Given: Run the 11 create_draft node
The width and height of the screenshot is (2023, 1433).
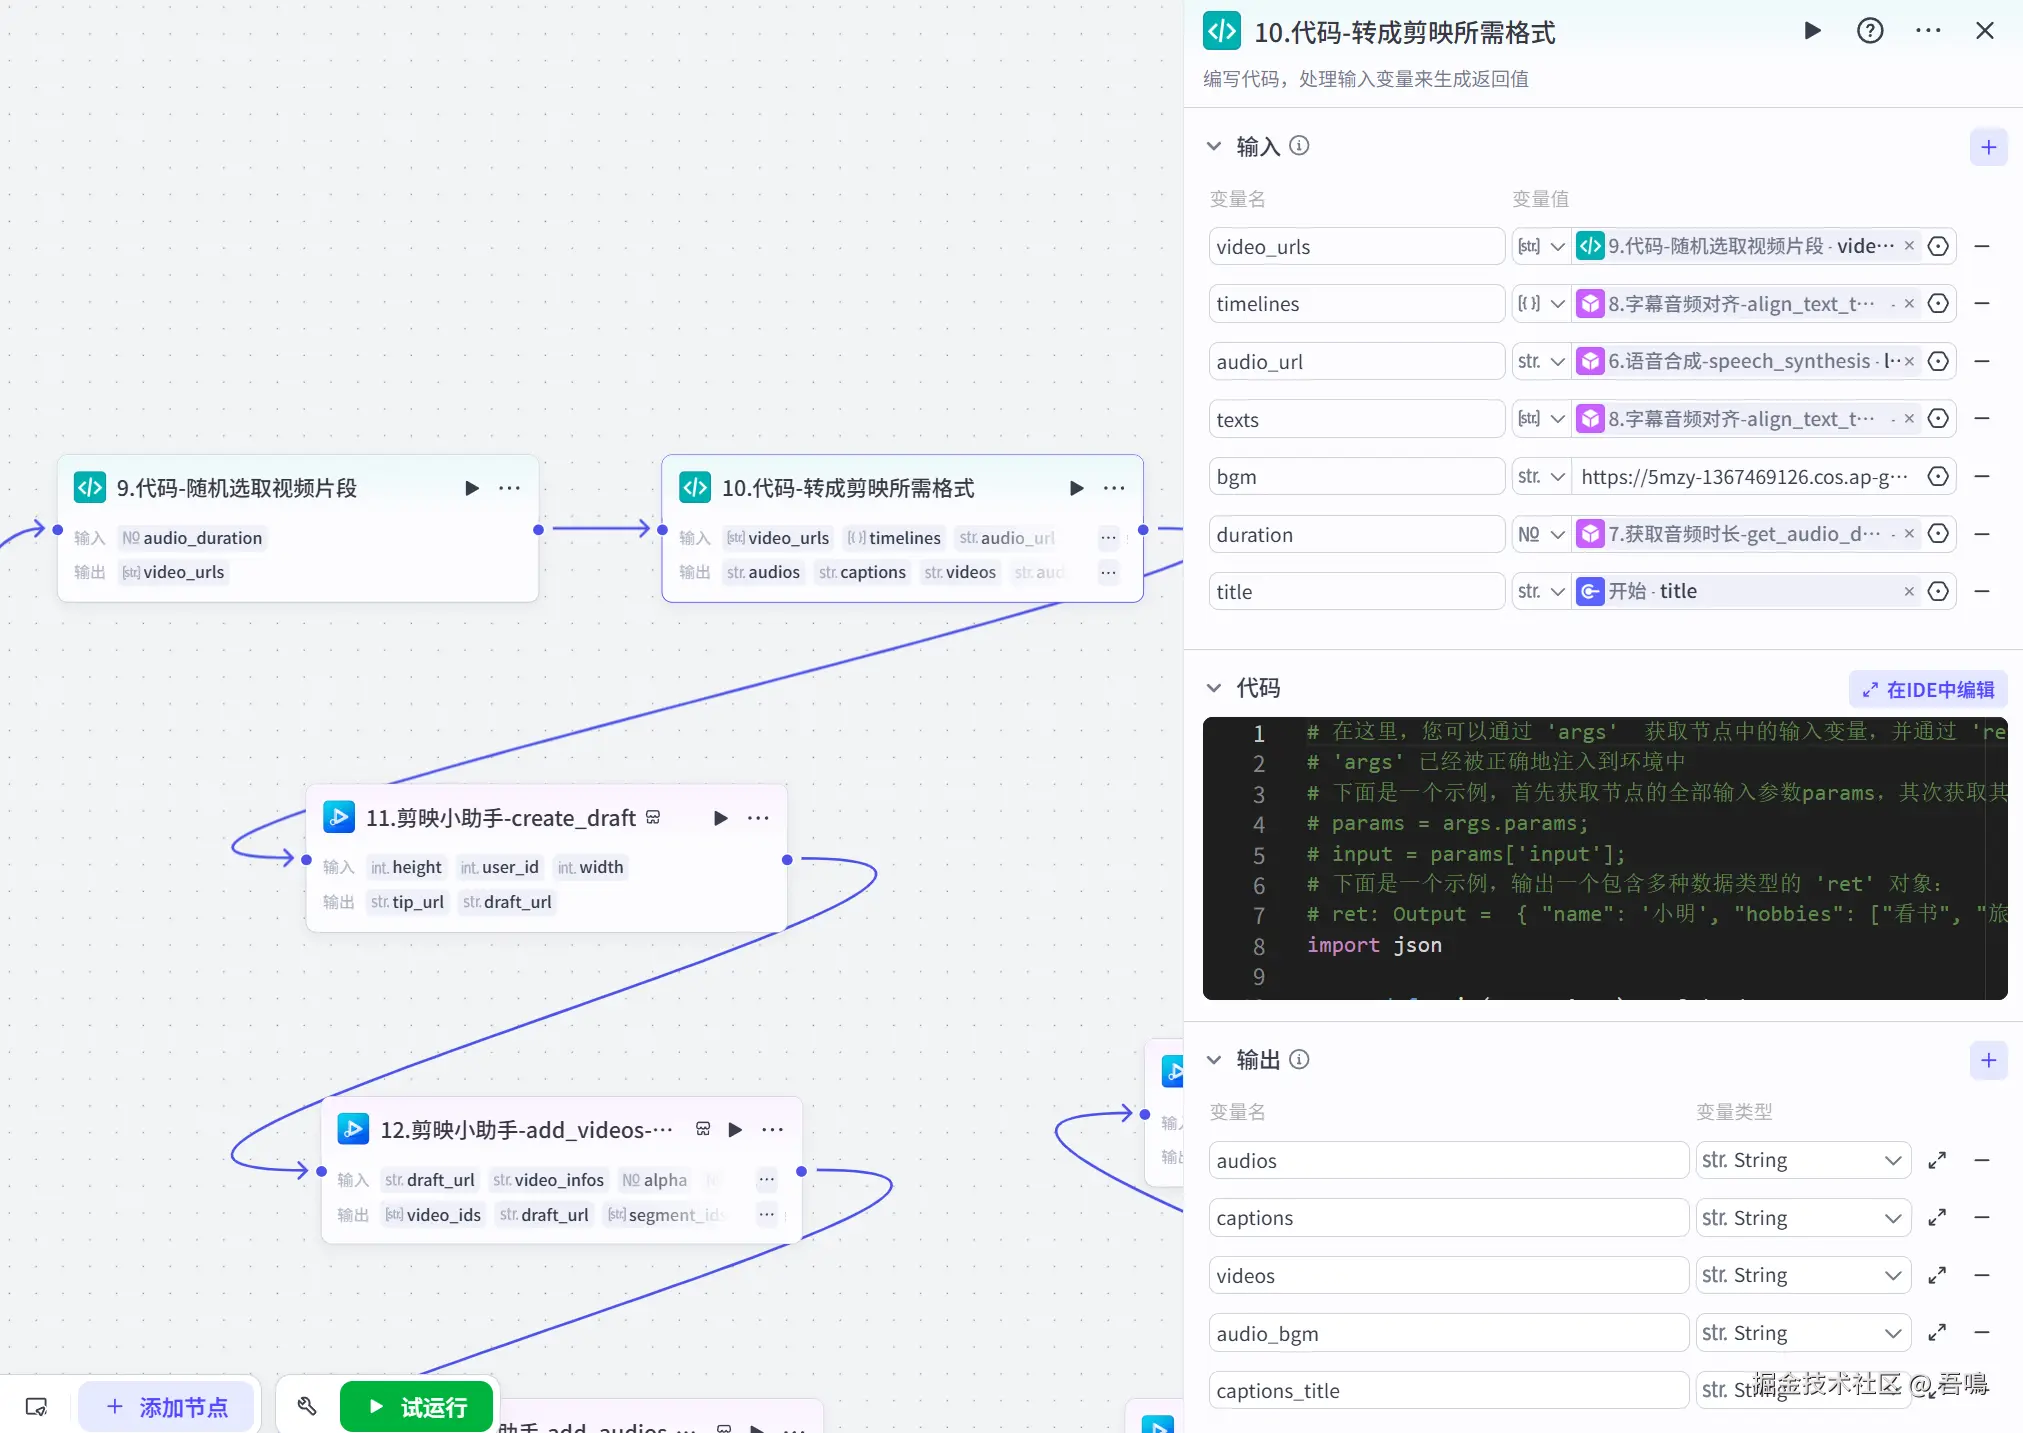Looking at the screenshot, I should click(x=720, y=818).
